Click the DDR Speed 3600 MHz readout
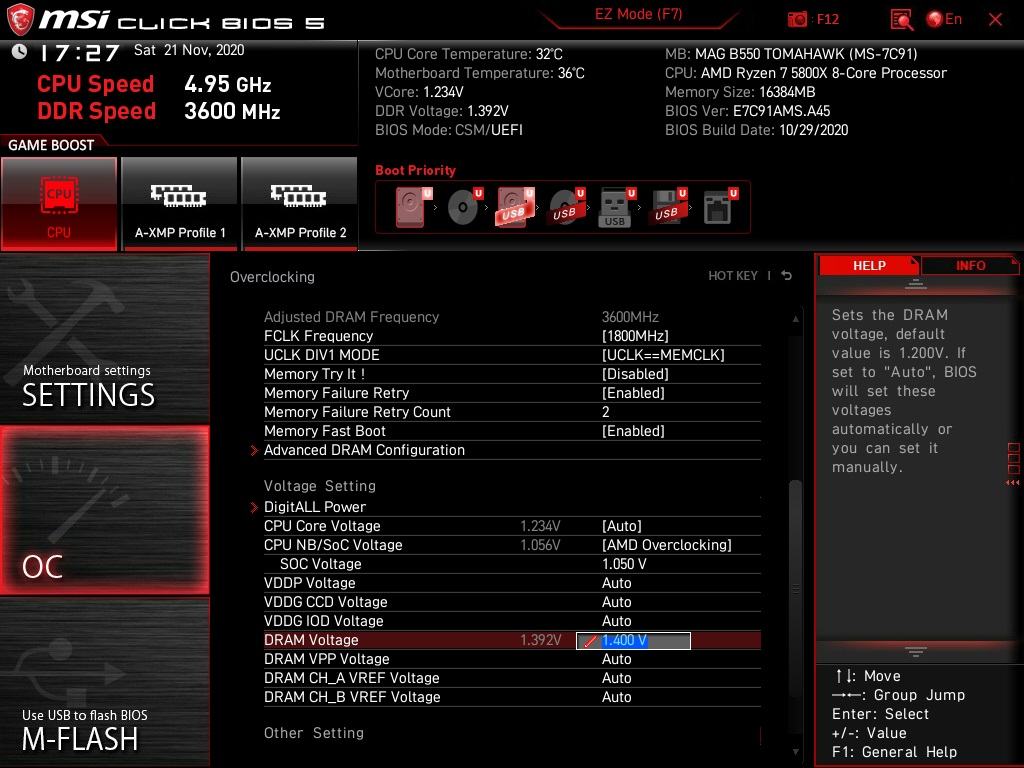This screenshot has height=768, width=1024. (159, 111)
